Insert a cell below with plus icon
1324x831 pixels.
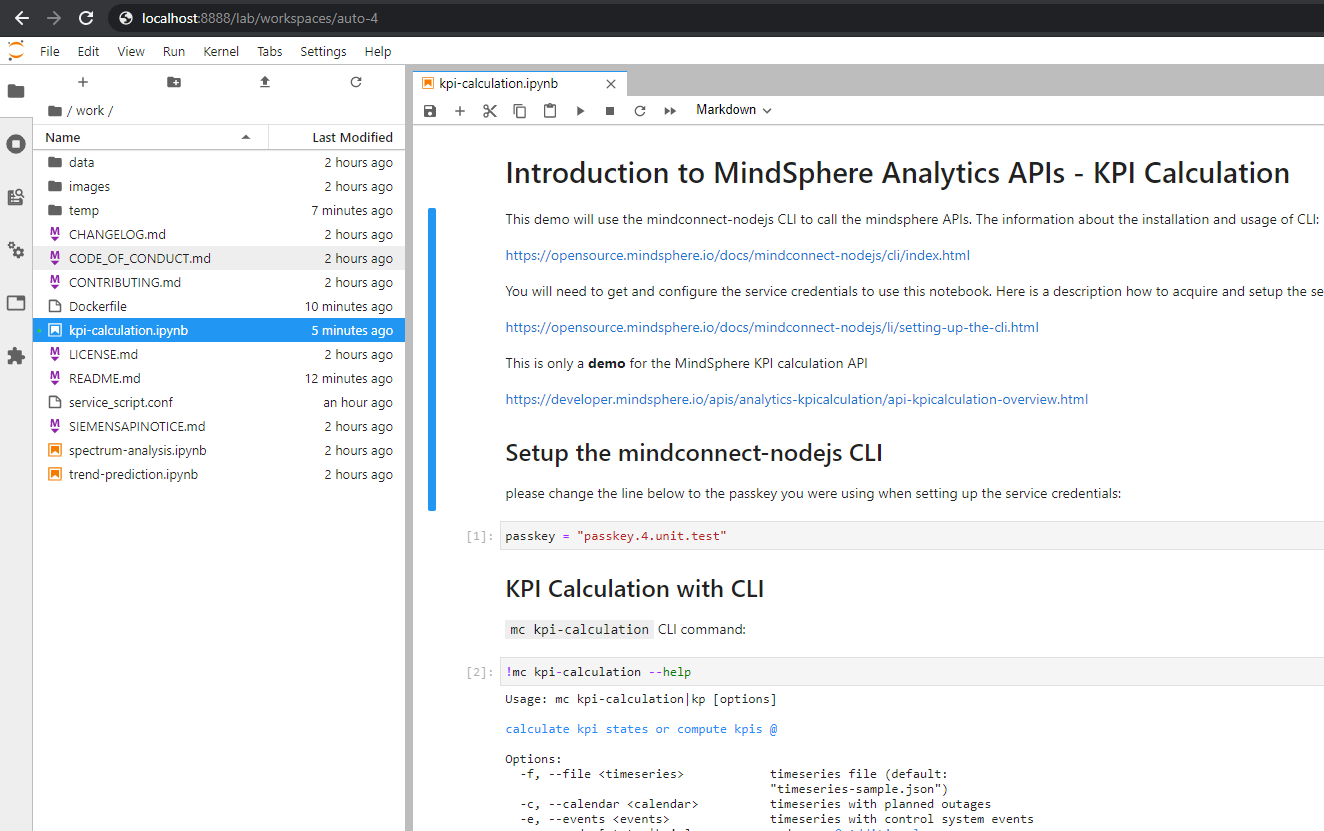coord(460,111)
